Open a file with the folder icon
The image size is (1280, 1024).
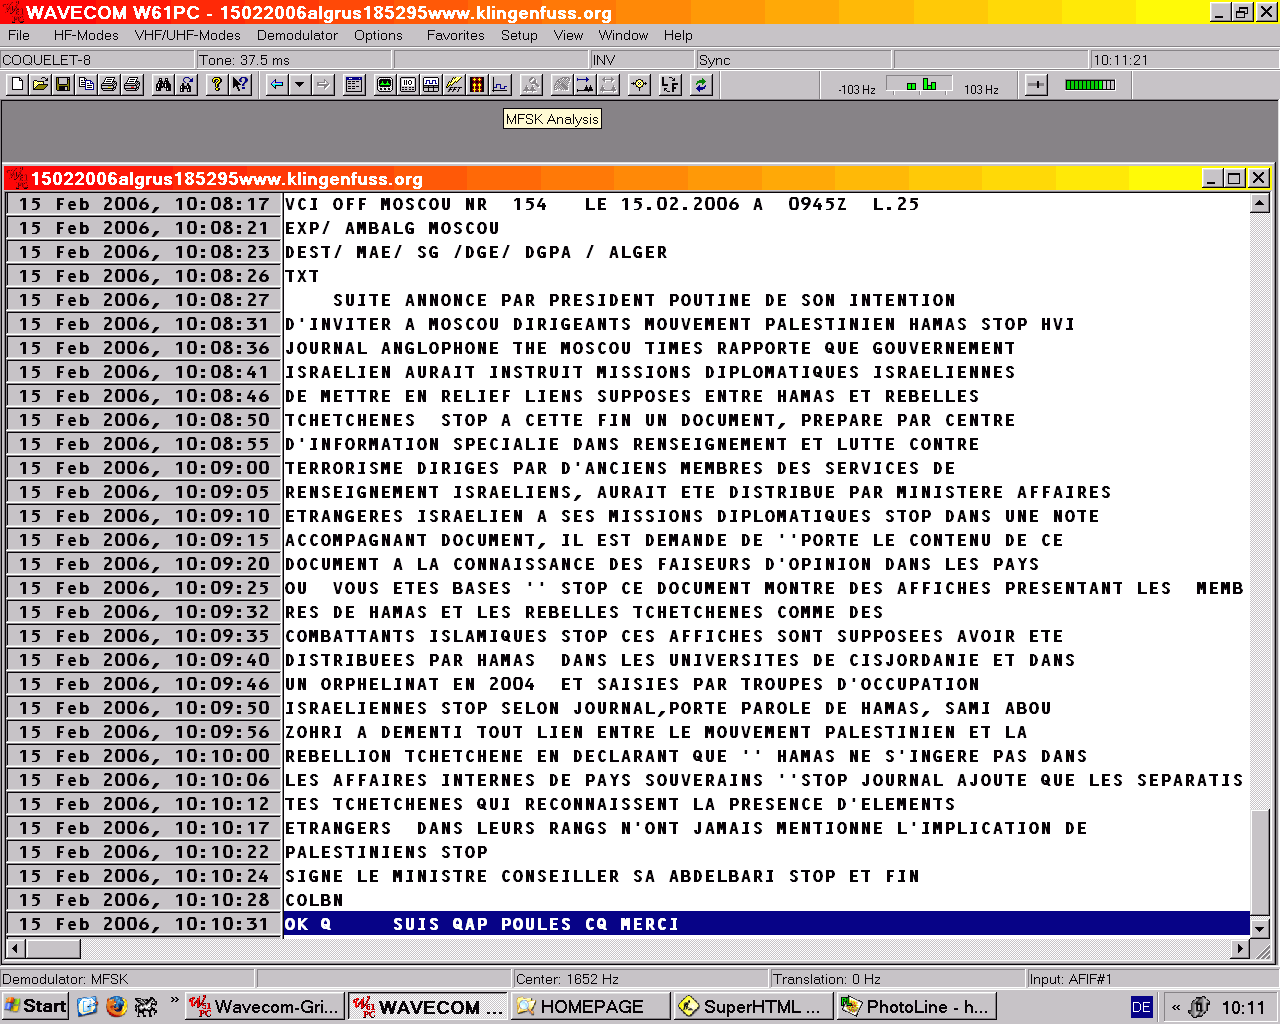coord(40,85)
